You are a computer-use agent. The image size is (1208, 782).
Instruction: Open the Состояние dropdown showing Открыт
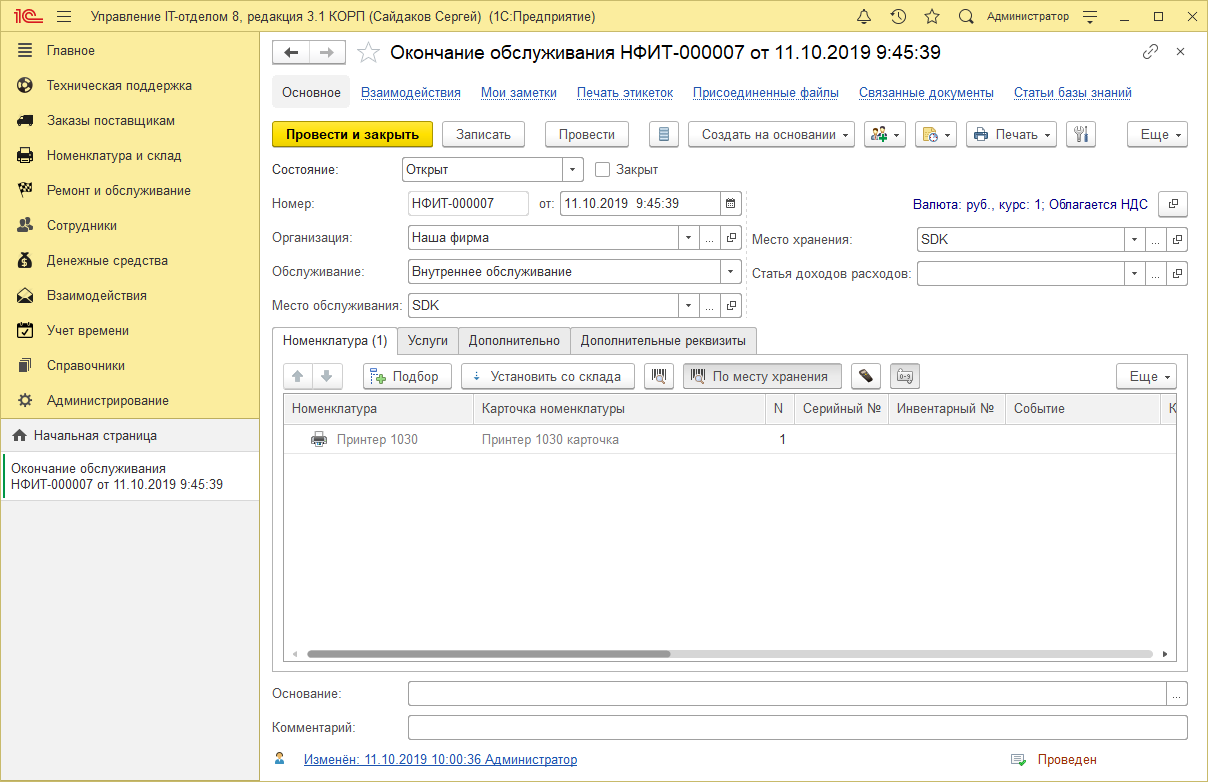pyautogui.click(x=571, y=169)
